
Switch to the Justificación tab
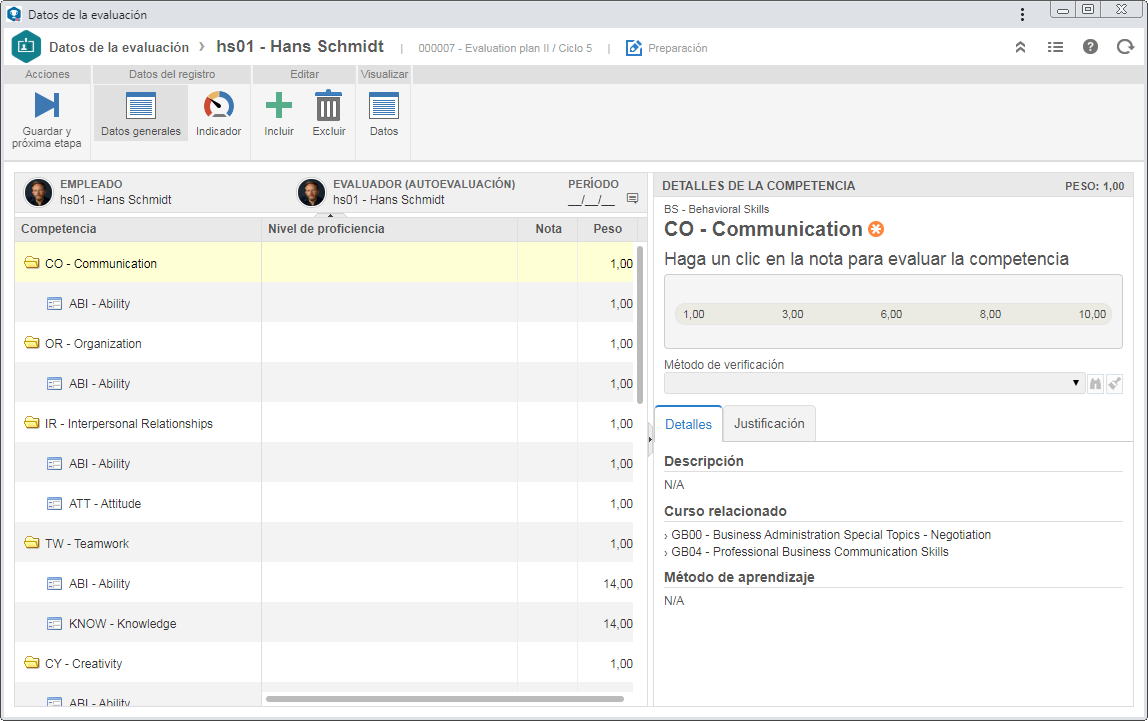769,424
